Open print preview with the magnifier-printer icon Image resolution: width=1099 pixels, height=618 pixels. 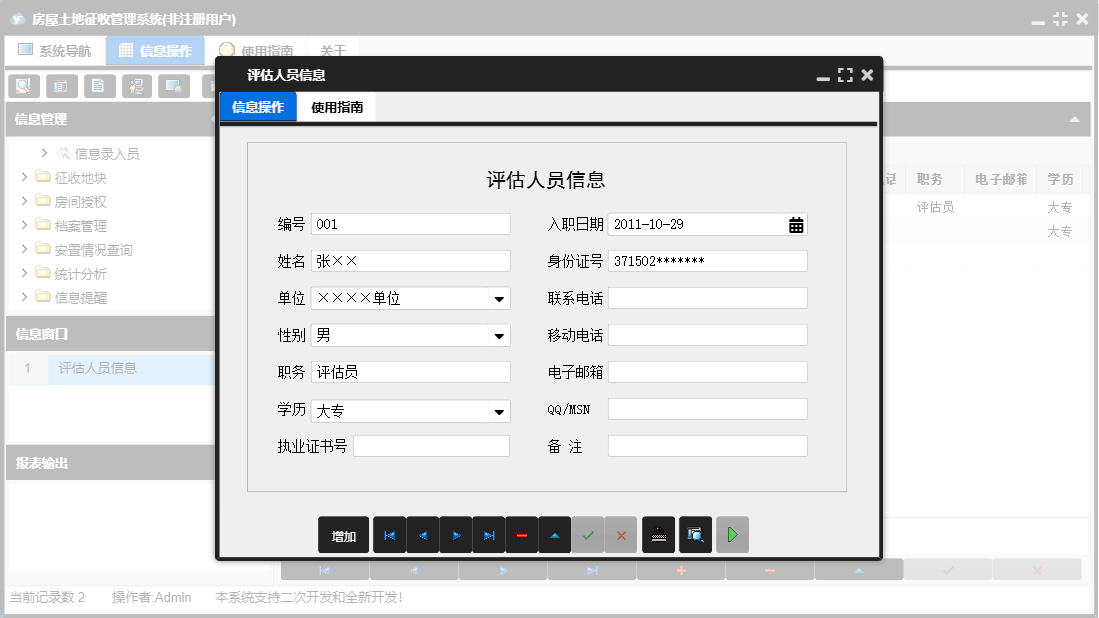[x=694, y=534]
